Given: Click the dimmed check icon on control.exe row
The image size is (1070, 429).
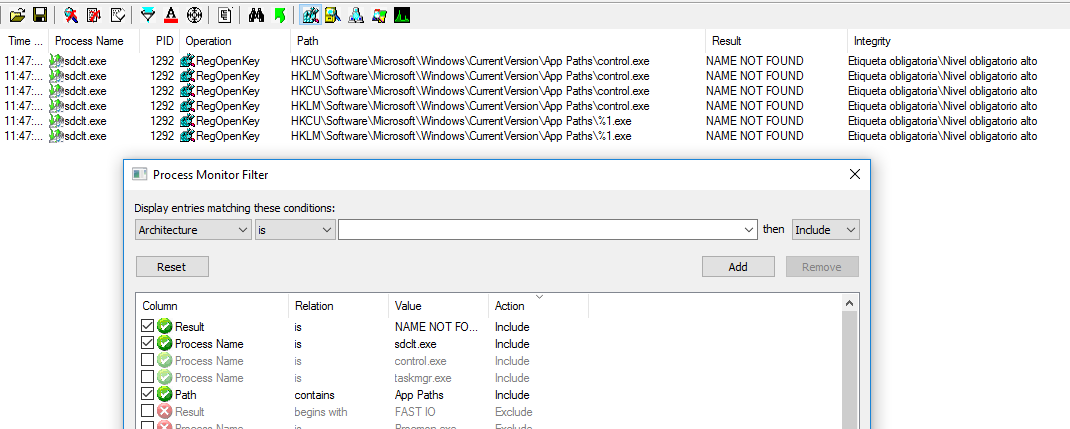Looking at the screenshot, I should [164, 361].
